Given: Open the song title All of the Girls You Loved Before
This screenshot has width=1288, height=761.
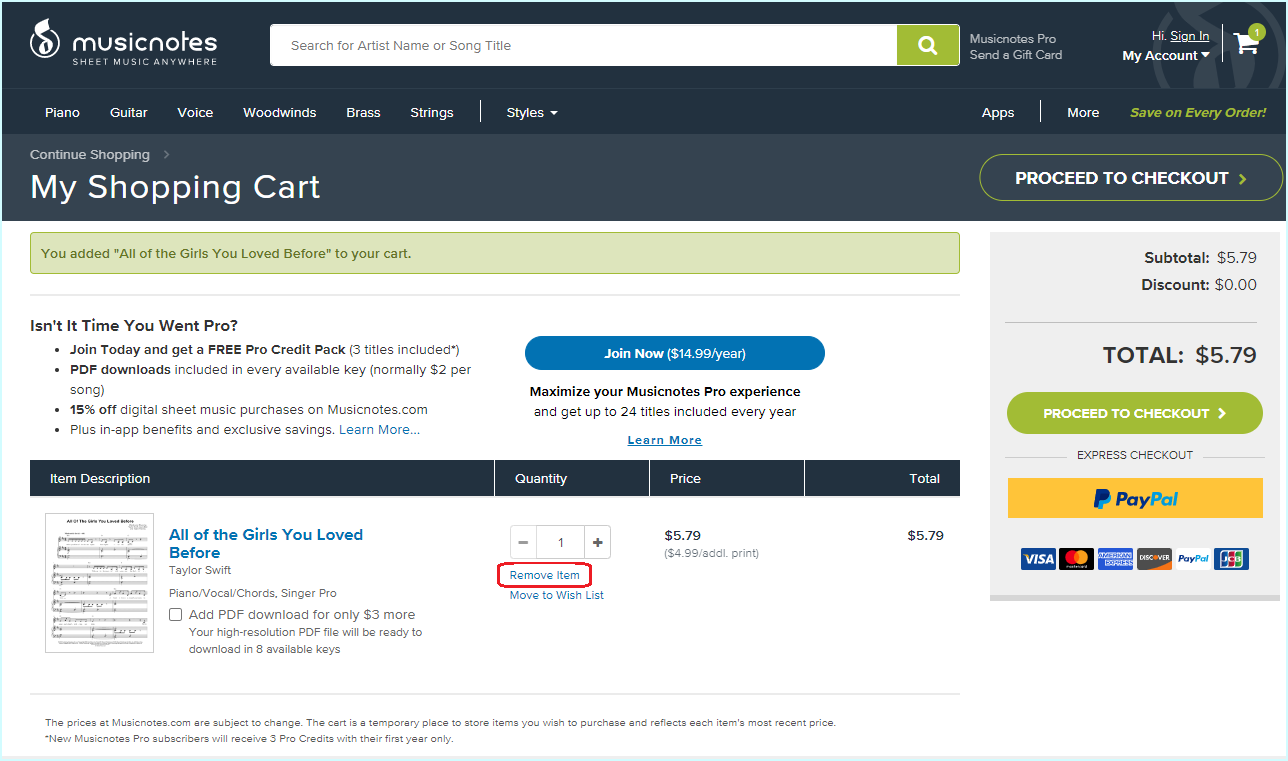Looking at the screenshot, I should 266,543.
